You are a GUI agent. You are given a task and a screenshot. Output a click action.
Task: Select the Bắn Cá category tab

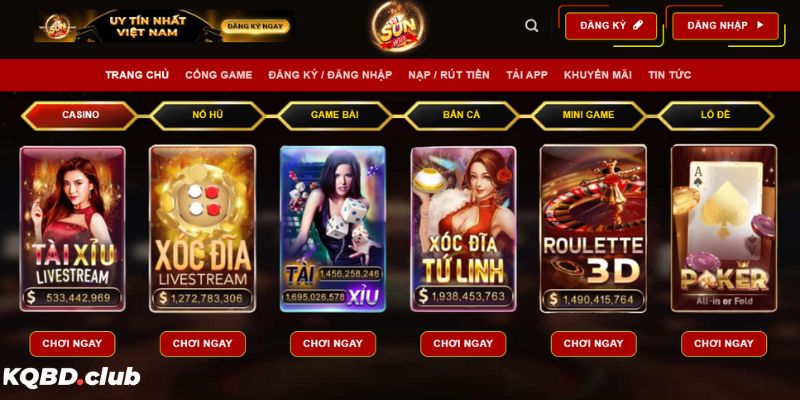click(x=461, y=115)
